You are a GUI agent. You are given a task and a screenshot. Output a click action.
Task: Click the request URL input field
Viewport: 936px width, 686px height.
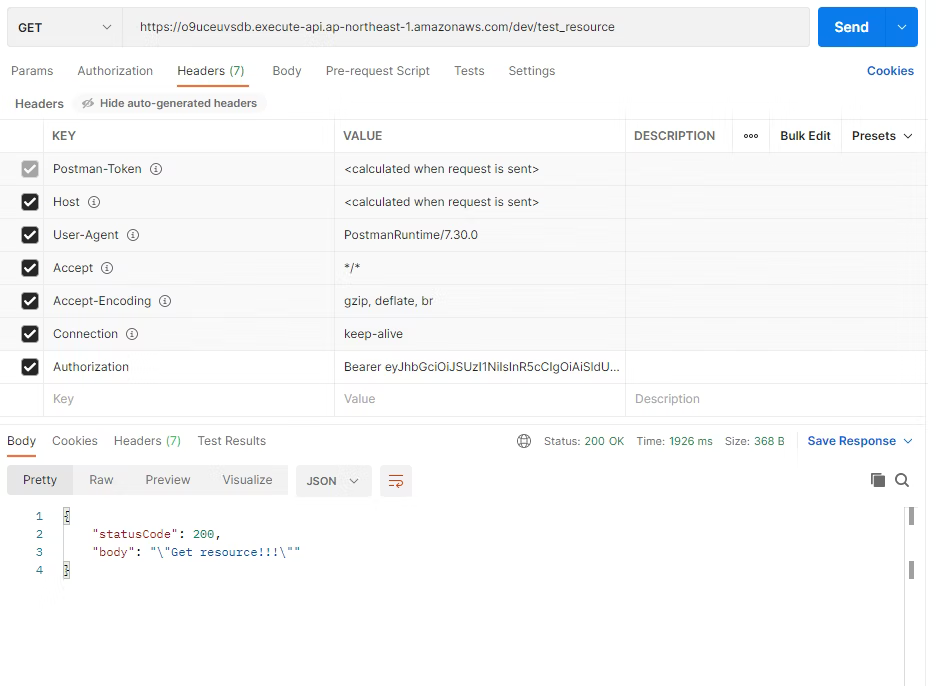[466, 27]
